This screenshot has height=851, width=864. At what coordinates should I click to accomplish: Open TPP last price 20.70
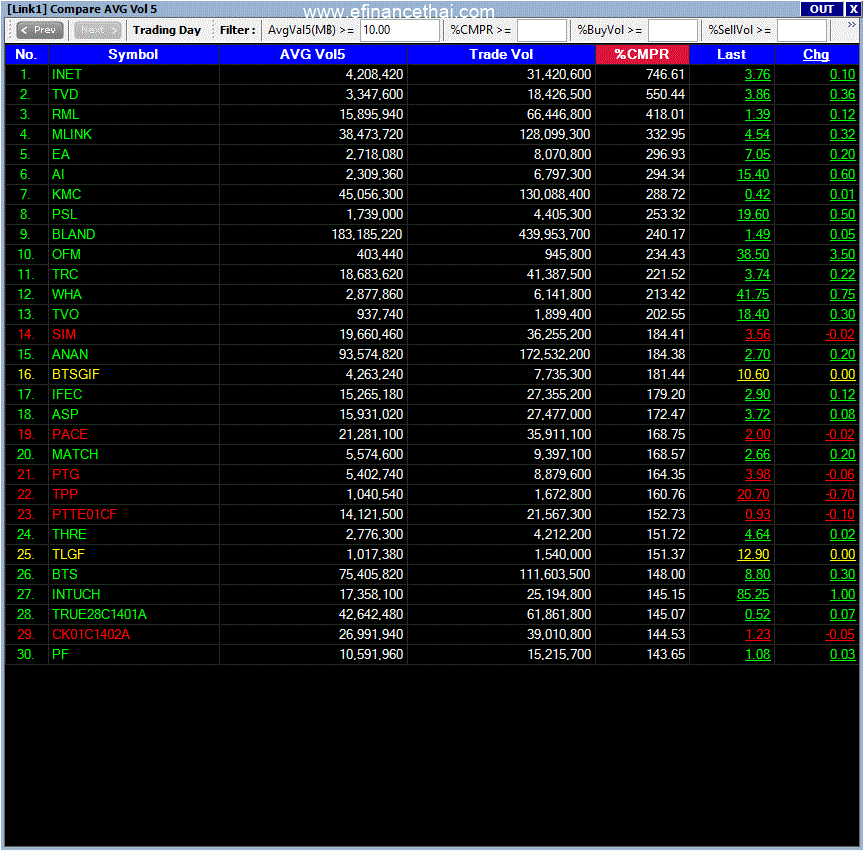753,494
